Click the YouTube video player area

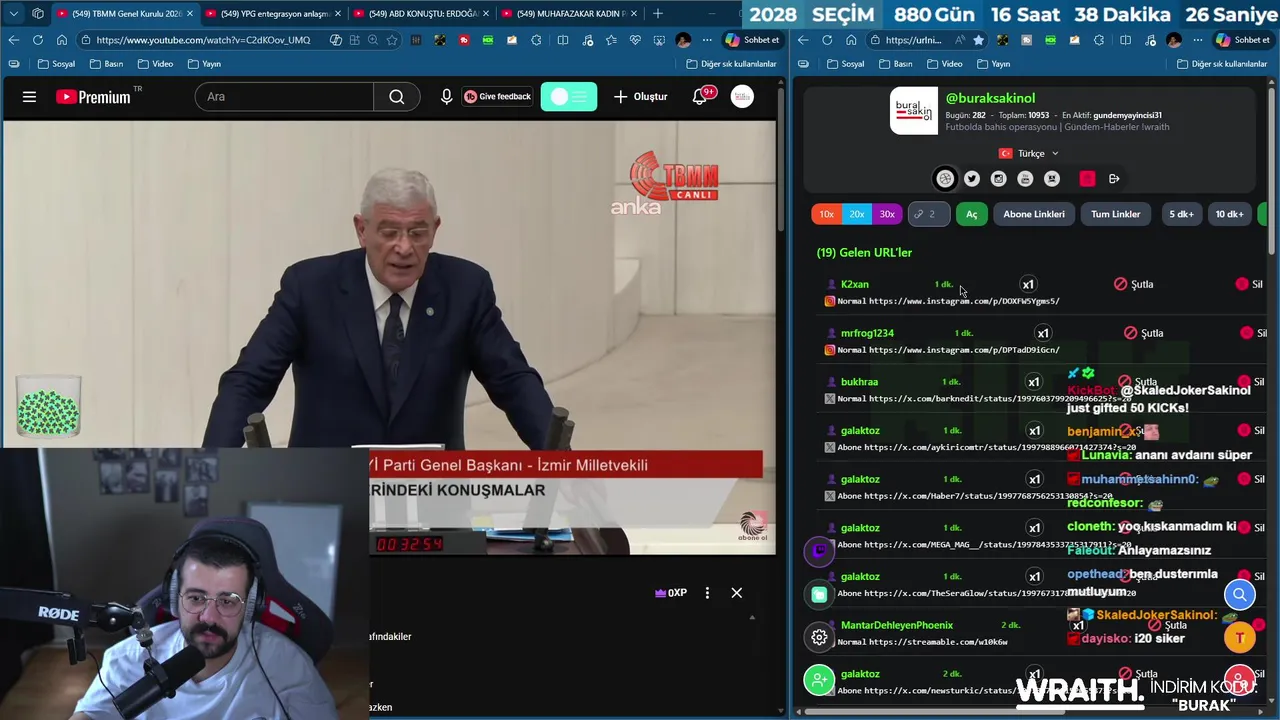[x=389, y=337]
